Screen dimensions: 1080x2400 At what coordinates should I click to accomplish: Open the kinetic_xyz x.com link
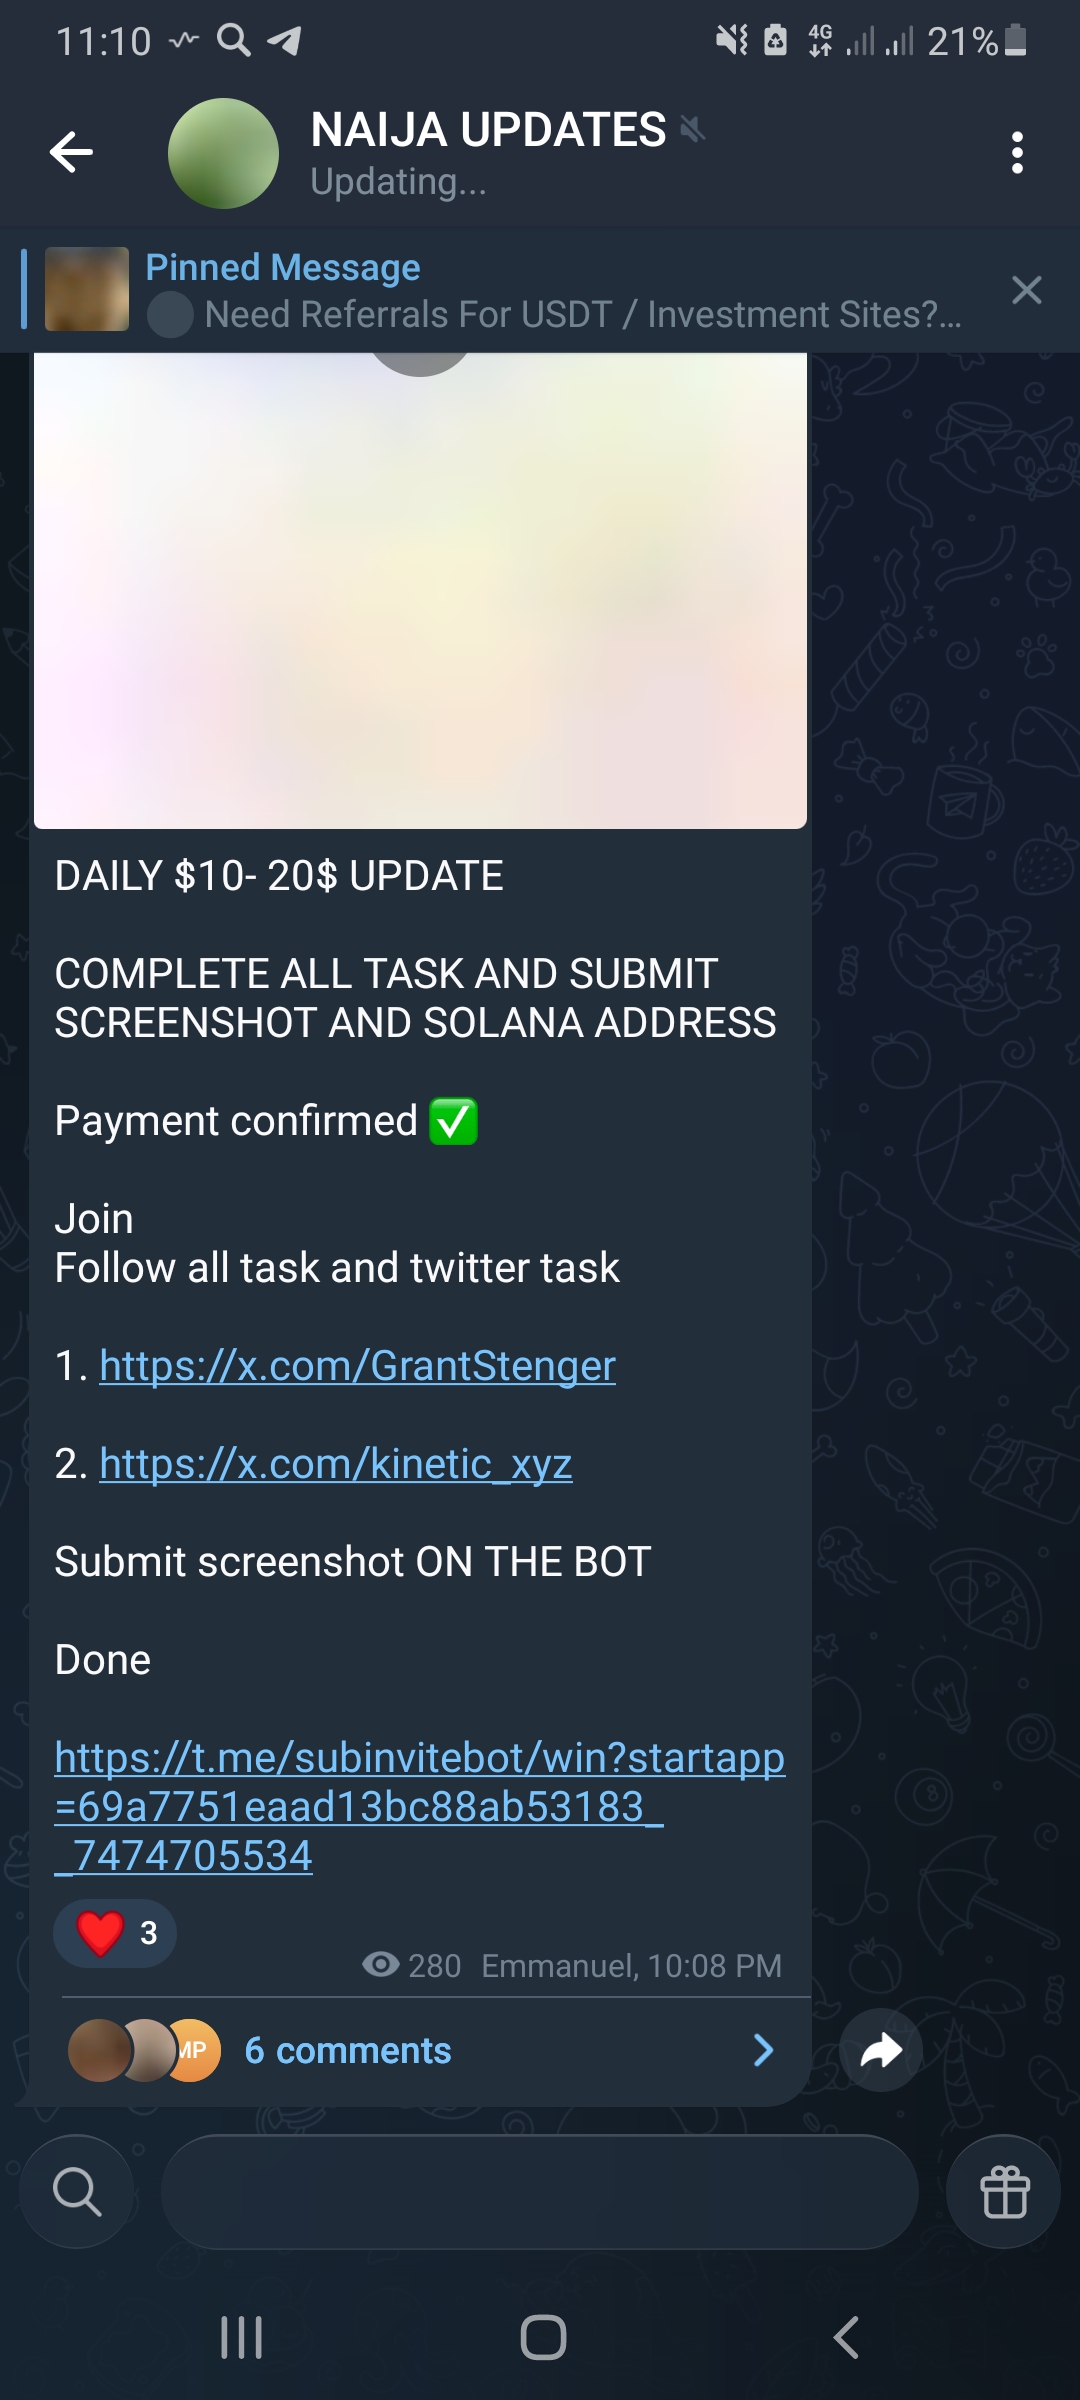pos(336,1464)
